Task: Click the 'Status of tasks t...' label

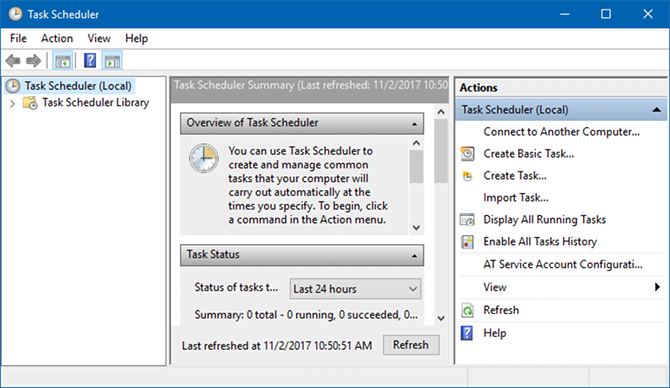Action: (x=236, y=288)
